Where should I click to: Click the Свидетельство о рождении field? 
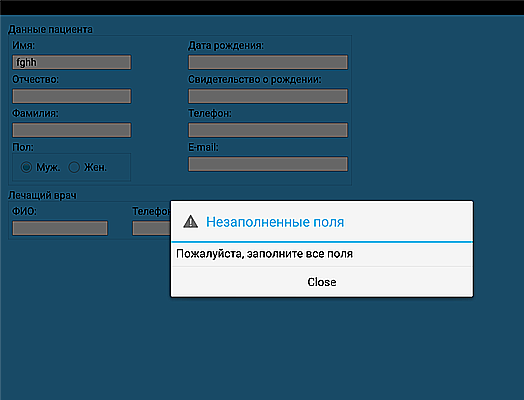click(268, 96)
